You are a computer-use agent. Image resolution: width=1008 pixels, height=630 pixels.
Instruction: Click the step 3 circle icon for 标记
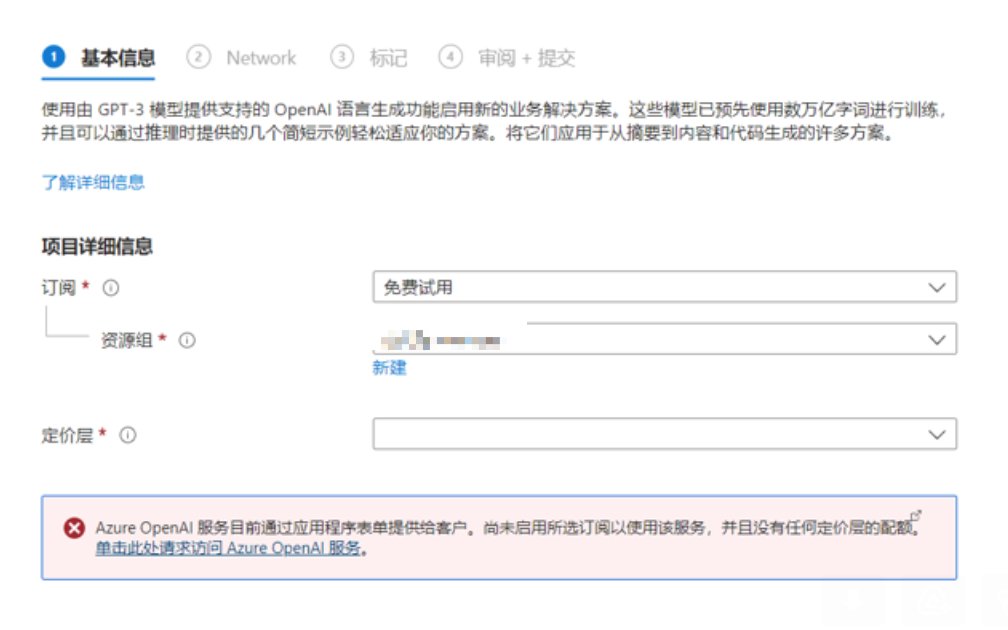tap(342, 57)
